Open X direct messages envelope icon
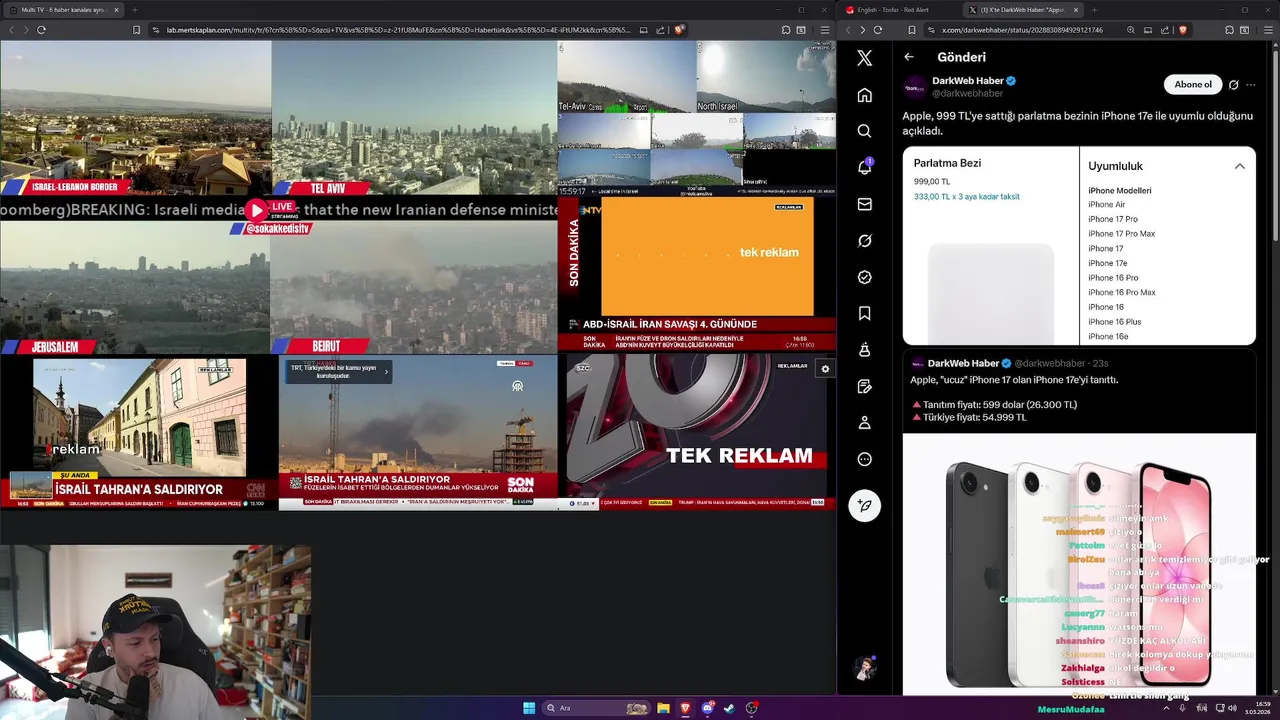The image size is (1280, 720). (x=865, y=204)
